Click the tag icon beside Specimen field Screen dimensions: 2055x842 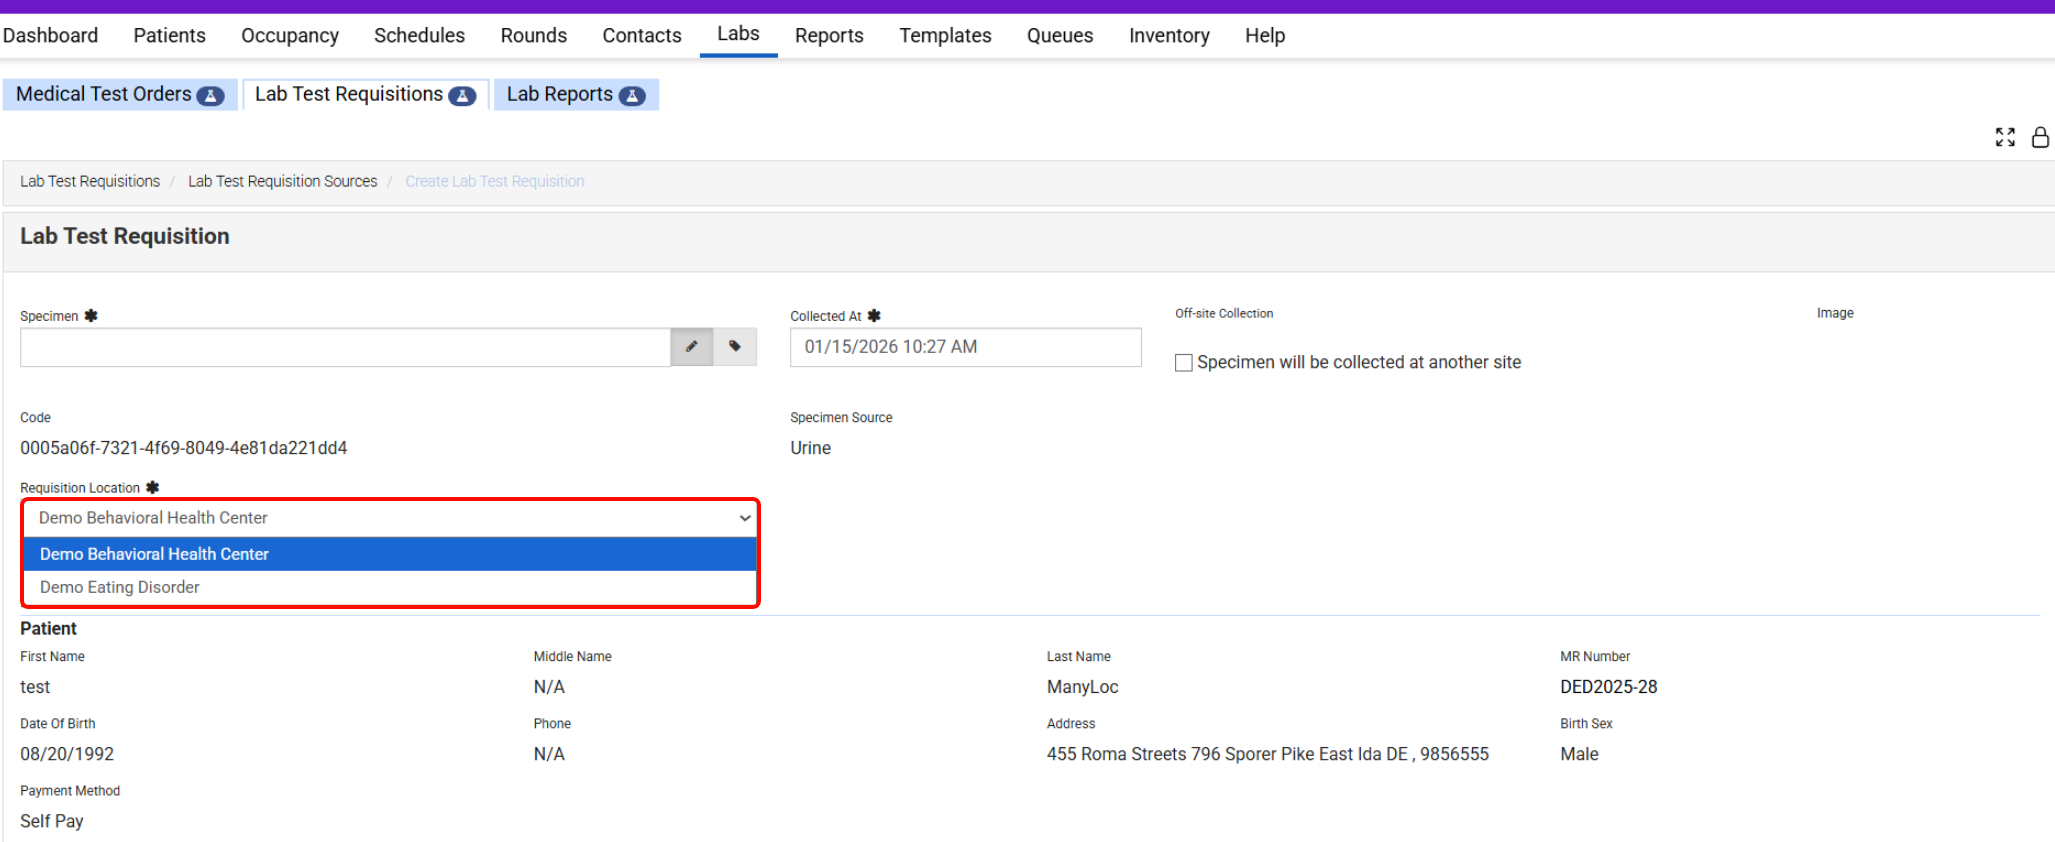tap(735, 347)
